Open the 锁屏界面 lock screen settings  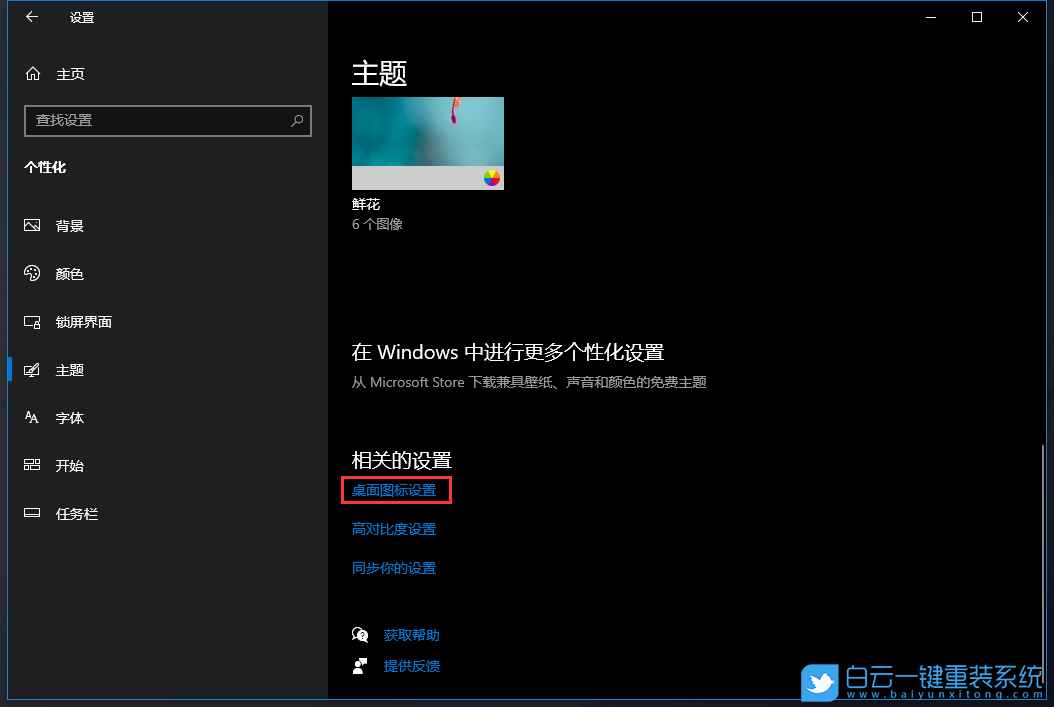click(x=83, y=321)
